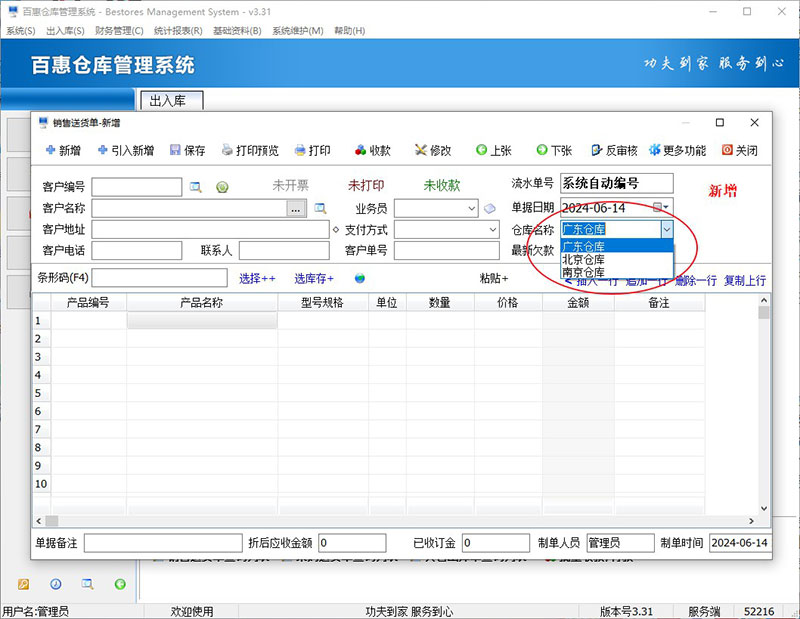This screenshot has height=619, width=800.
Task: Click the eraser icon next to 业务员 dropdown
Action: coord(490,208)
